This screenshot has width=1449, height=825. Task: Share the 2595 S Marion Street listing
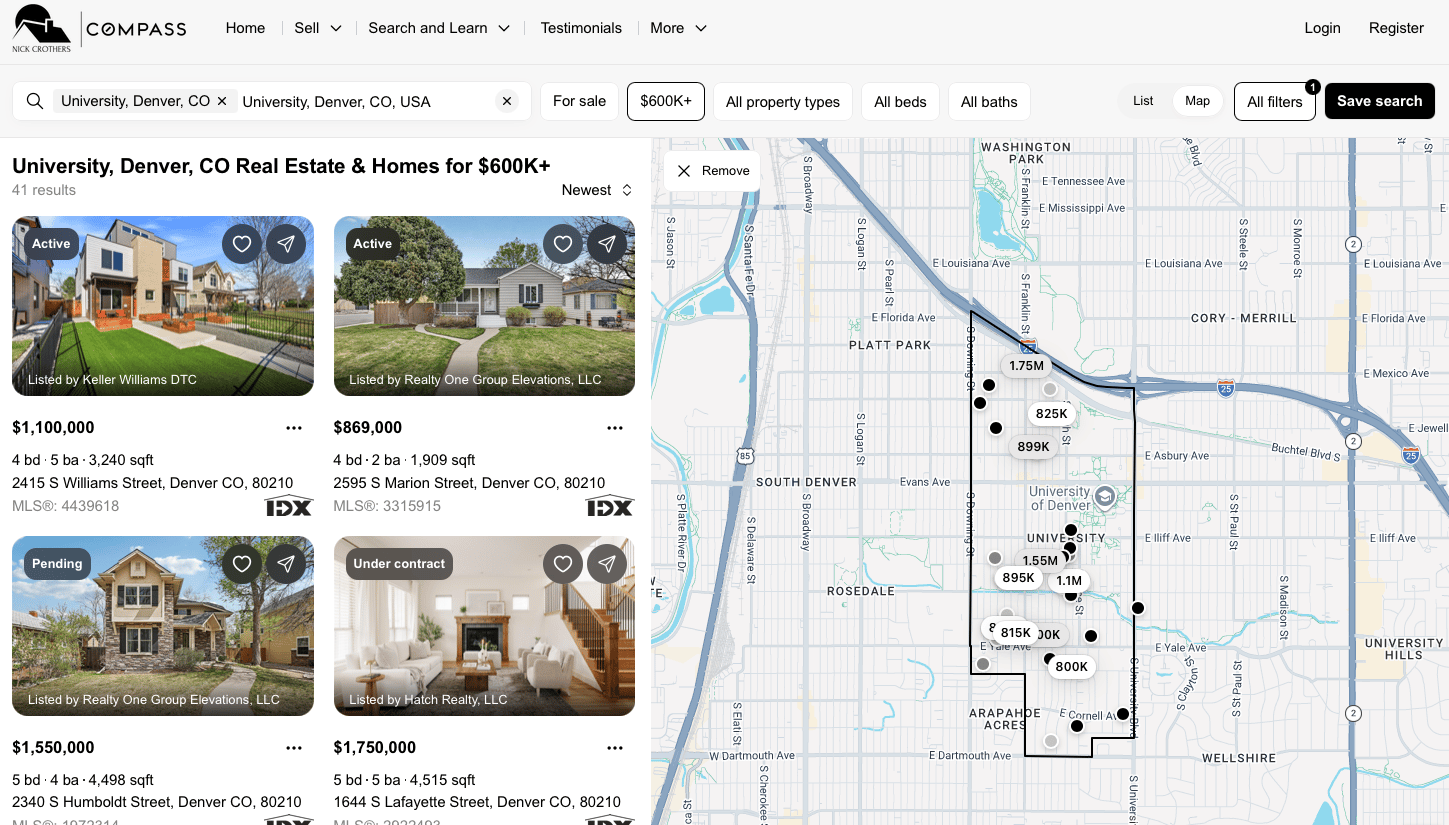tap(607, 244)
